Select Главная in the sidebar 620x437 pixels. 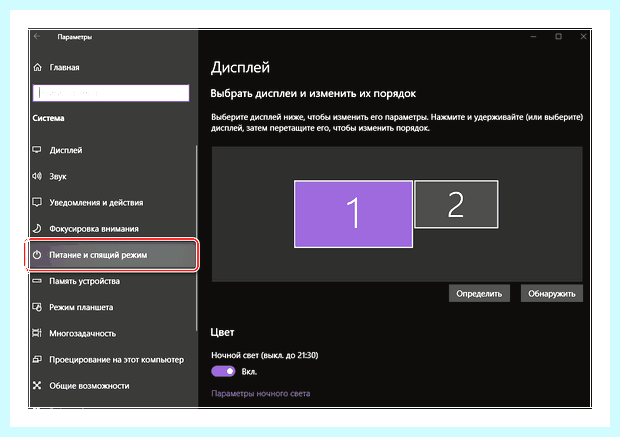(64, 68)
